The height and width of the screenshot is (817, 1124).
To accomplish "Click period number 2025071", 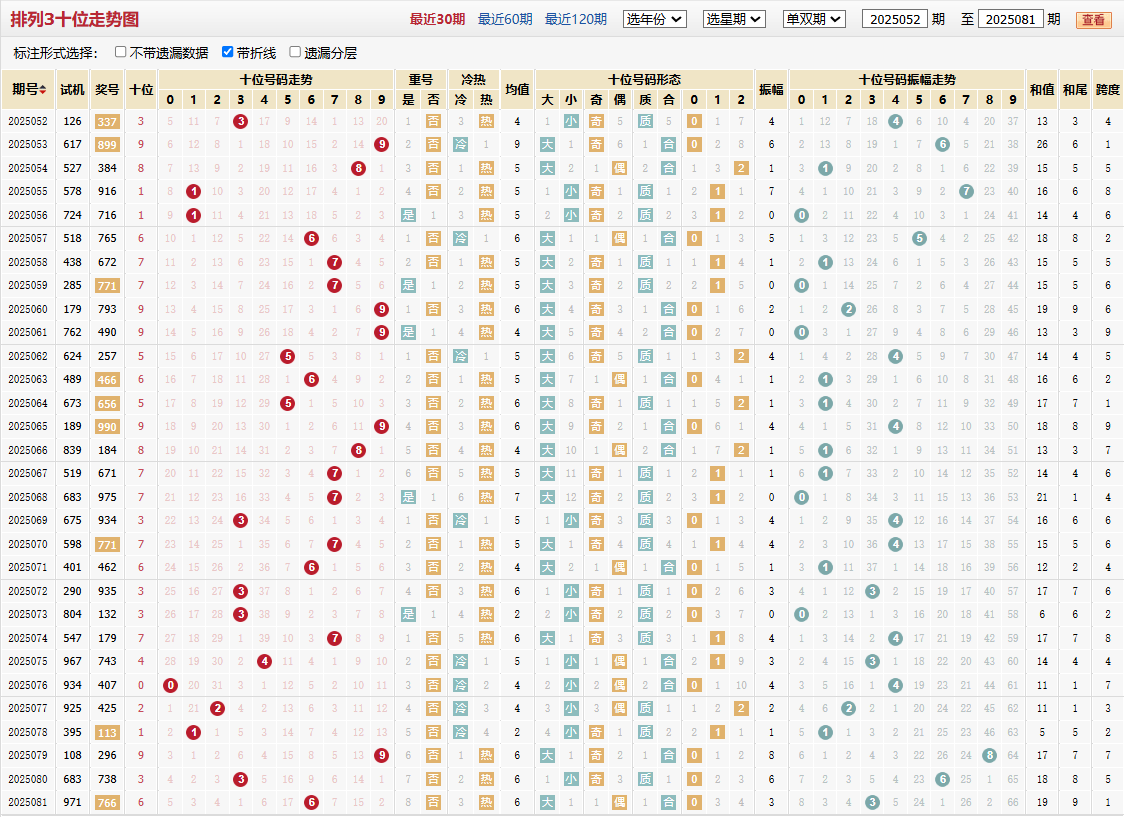I will click(28, 568).
